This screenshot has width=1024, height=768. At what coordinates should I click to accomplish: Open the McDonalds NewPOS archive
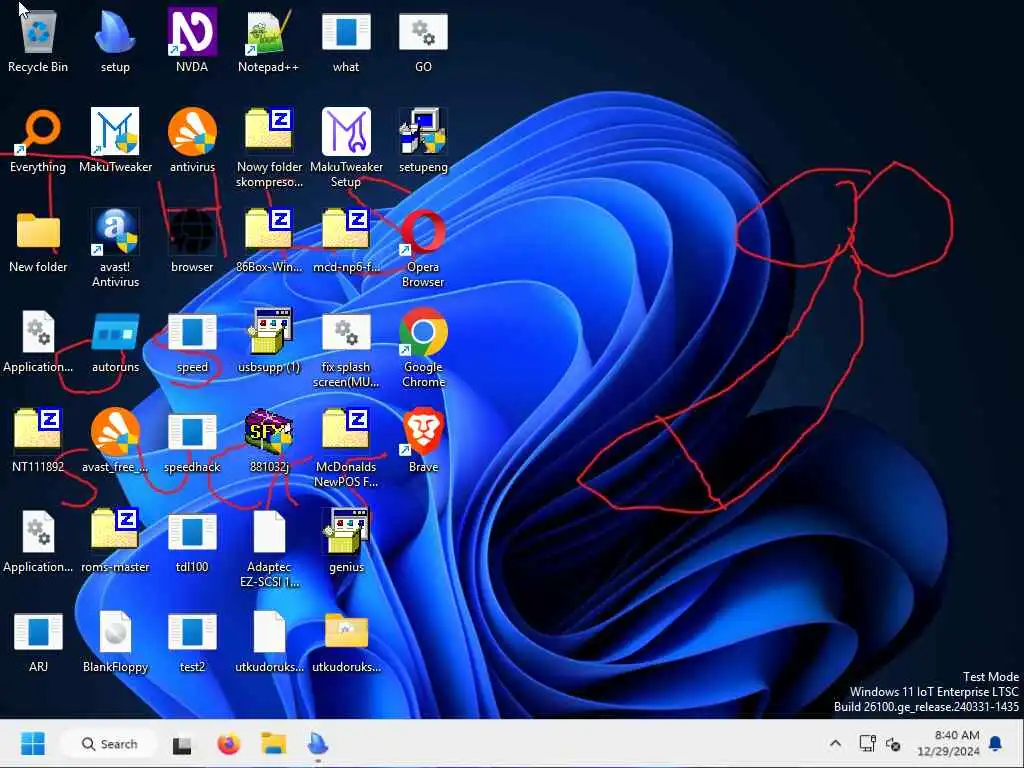pyautogui.click(x=346, y=449)
